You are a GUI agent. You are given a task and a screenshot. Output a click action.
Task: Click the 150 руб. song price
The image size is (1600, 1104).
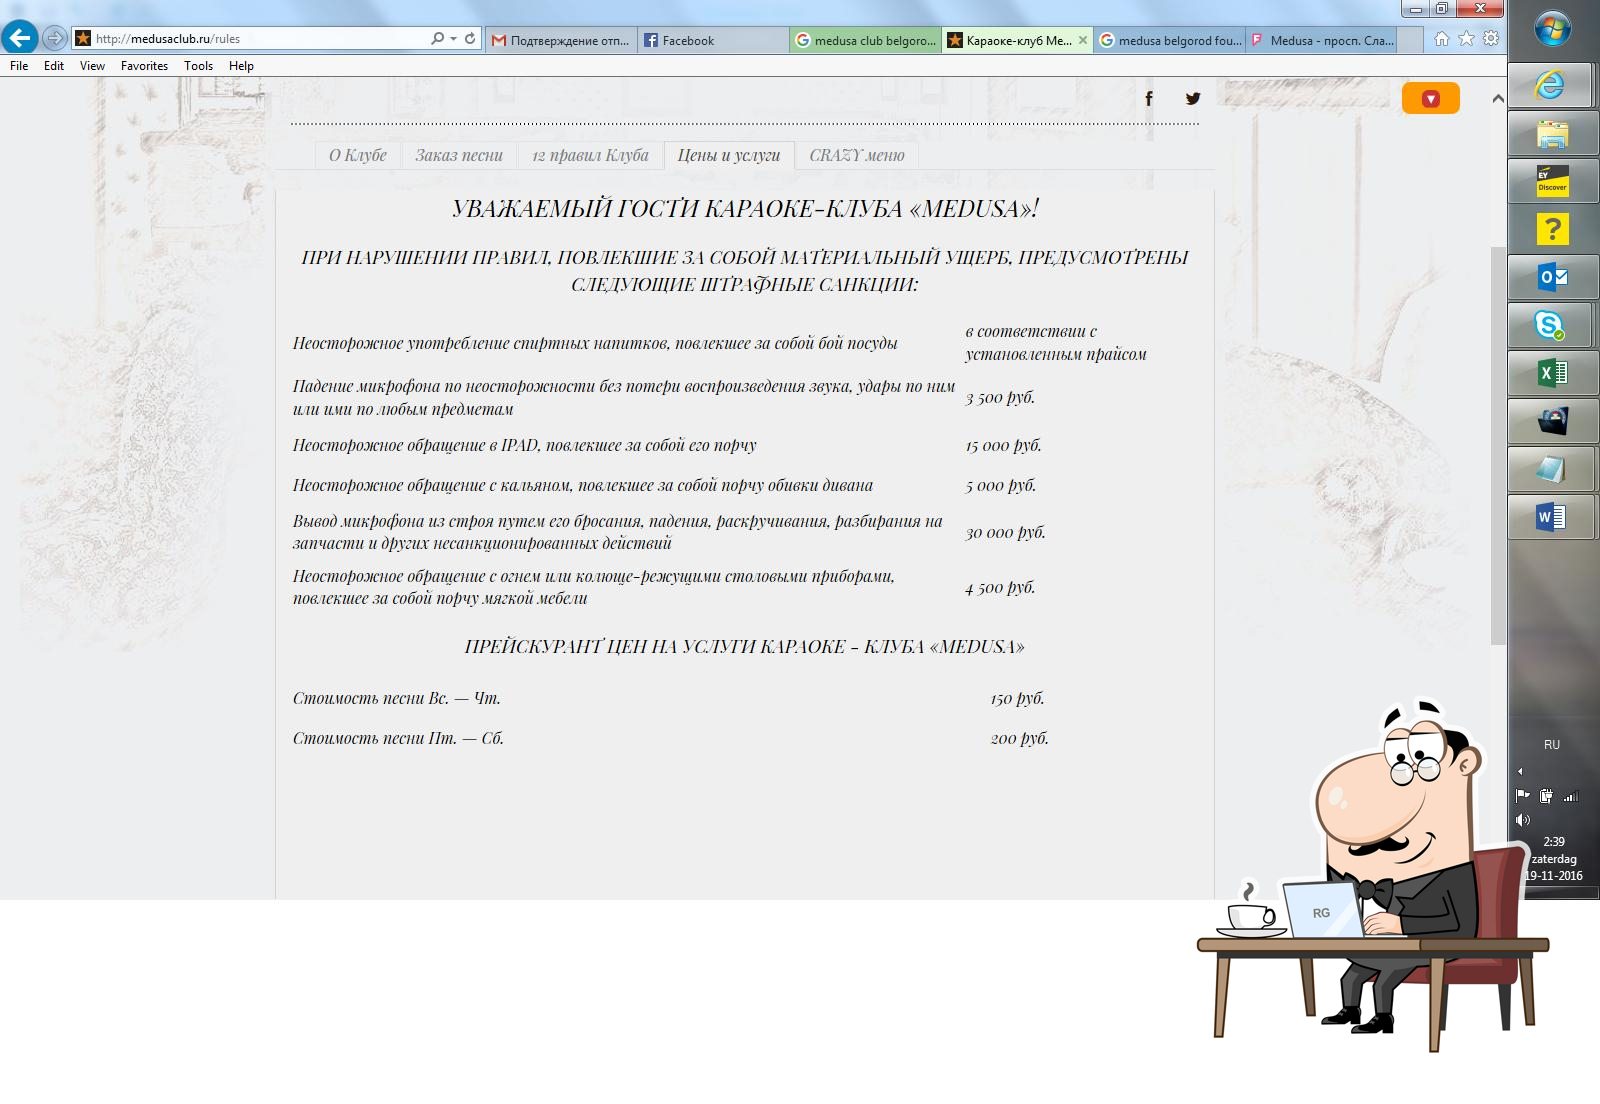1017,699
